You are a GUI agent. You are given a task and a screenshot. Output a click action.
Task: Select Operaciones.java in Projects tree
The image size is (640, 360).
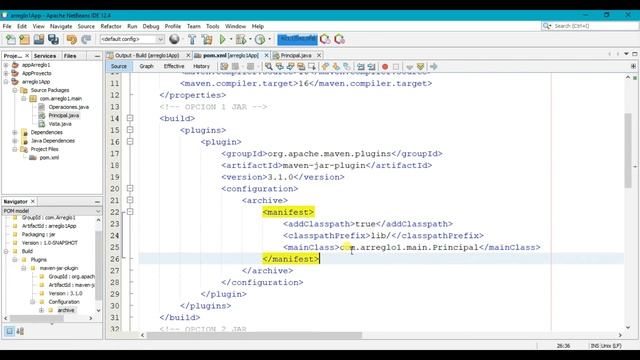pos(69,107)
